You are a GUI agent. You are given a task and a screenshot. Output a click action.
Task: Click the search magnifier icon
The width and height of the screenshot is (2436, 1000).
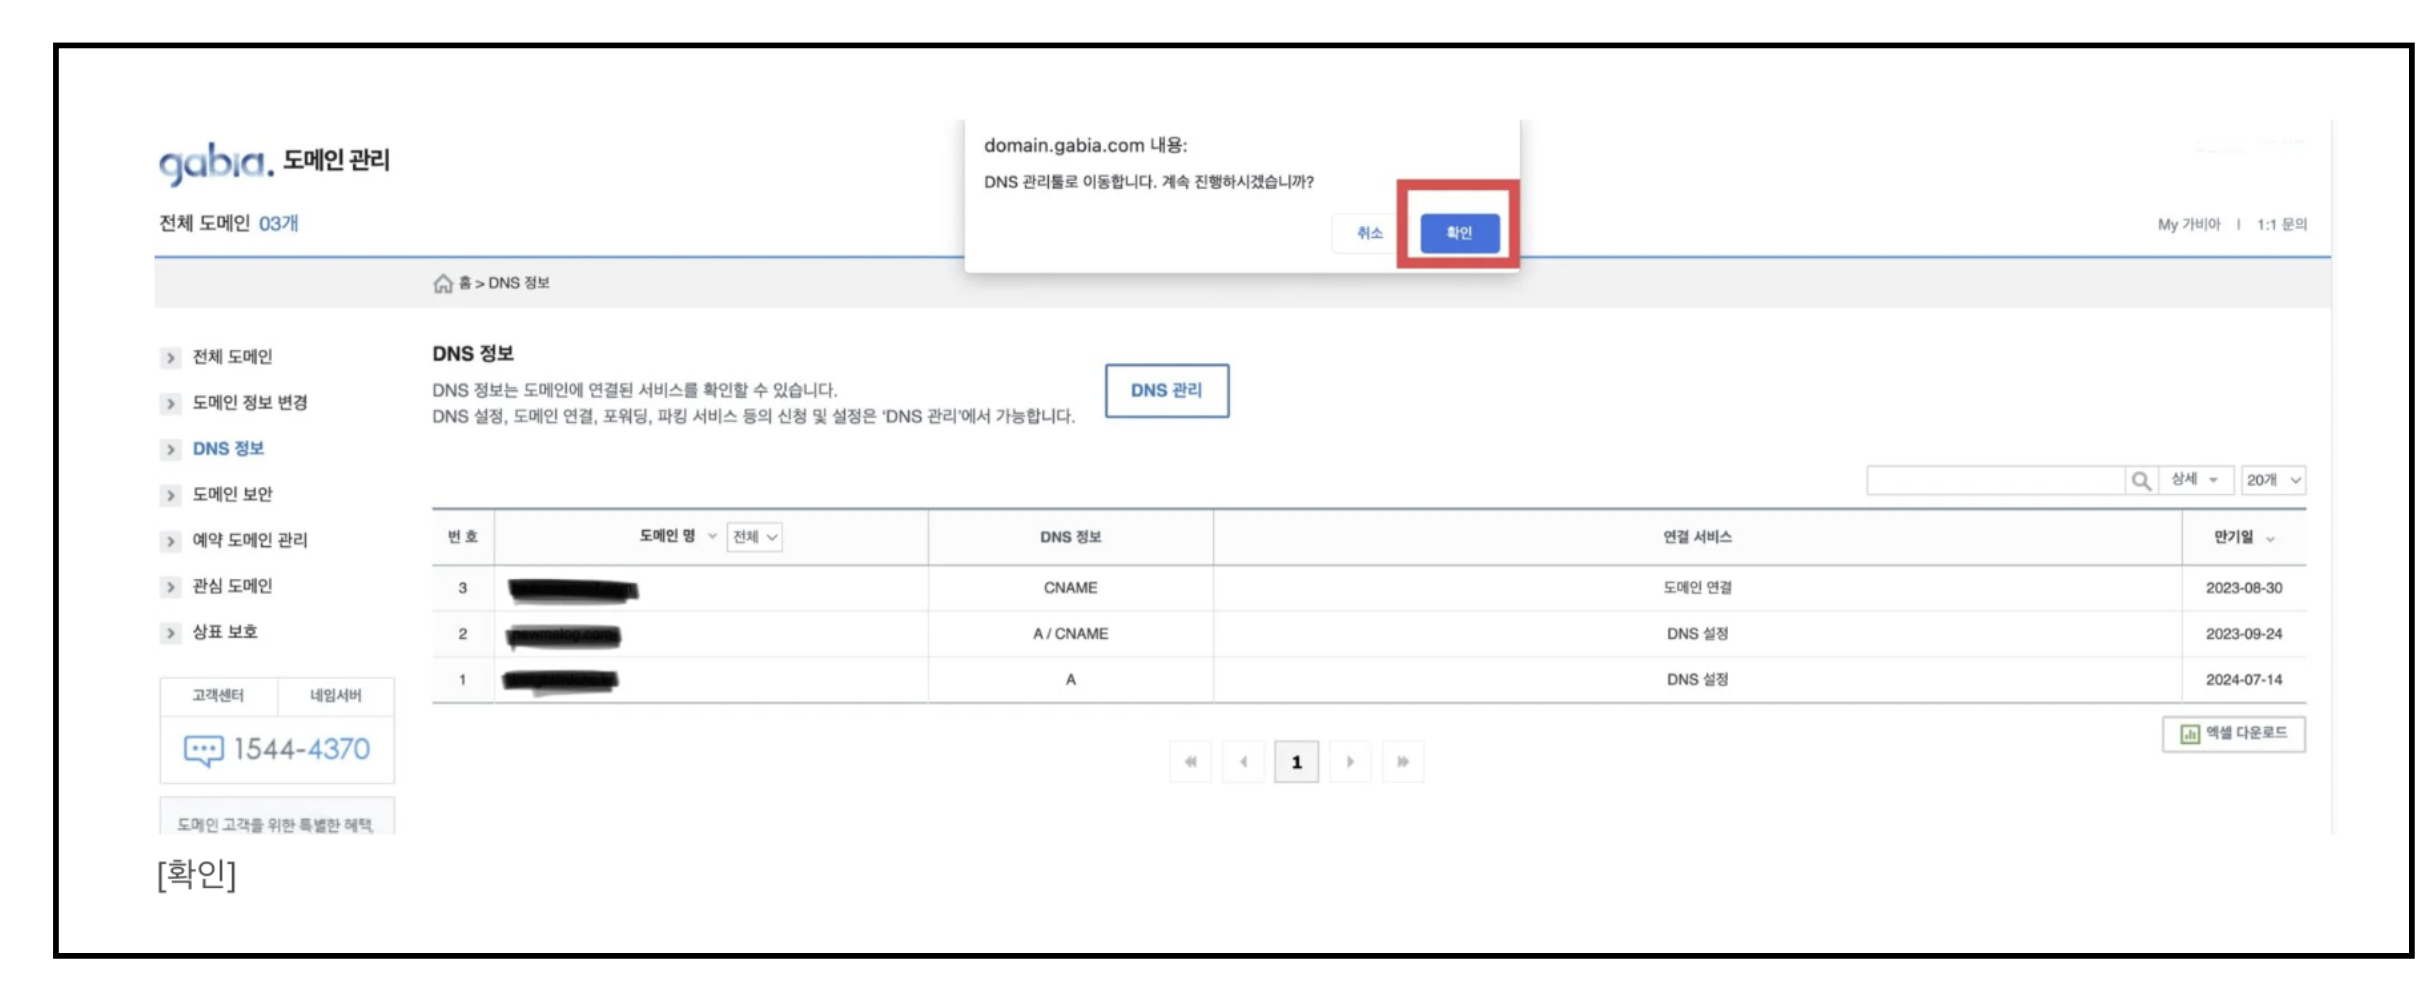pyautogui.click(x=2141, y=481)
